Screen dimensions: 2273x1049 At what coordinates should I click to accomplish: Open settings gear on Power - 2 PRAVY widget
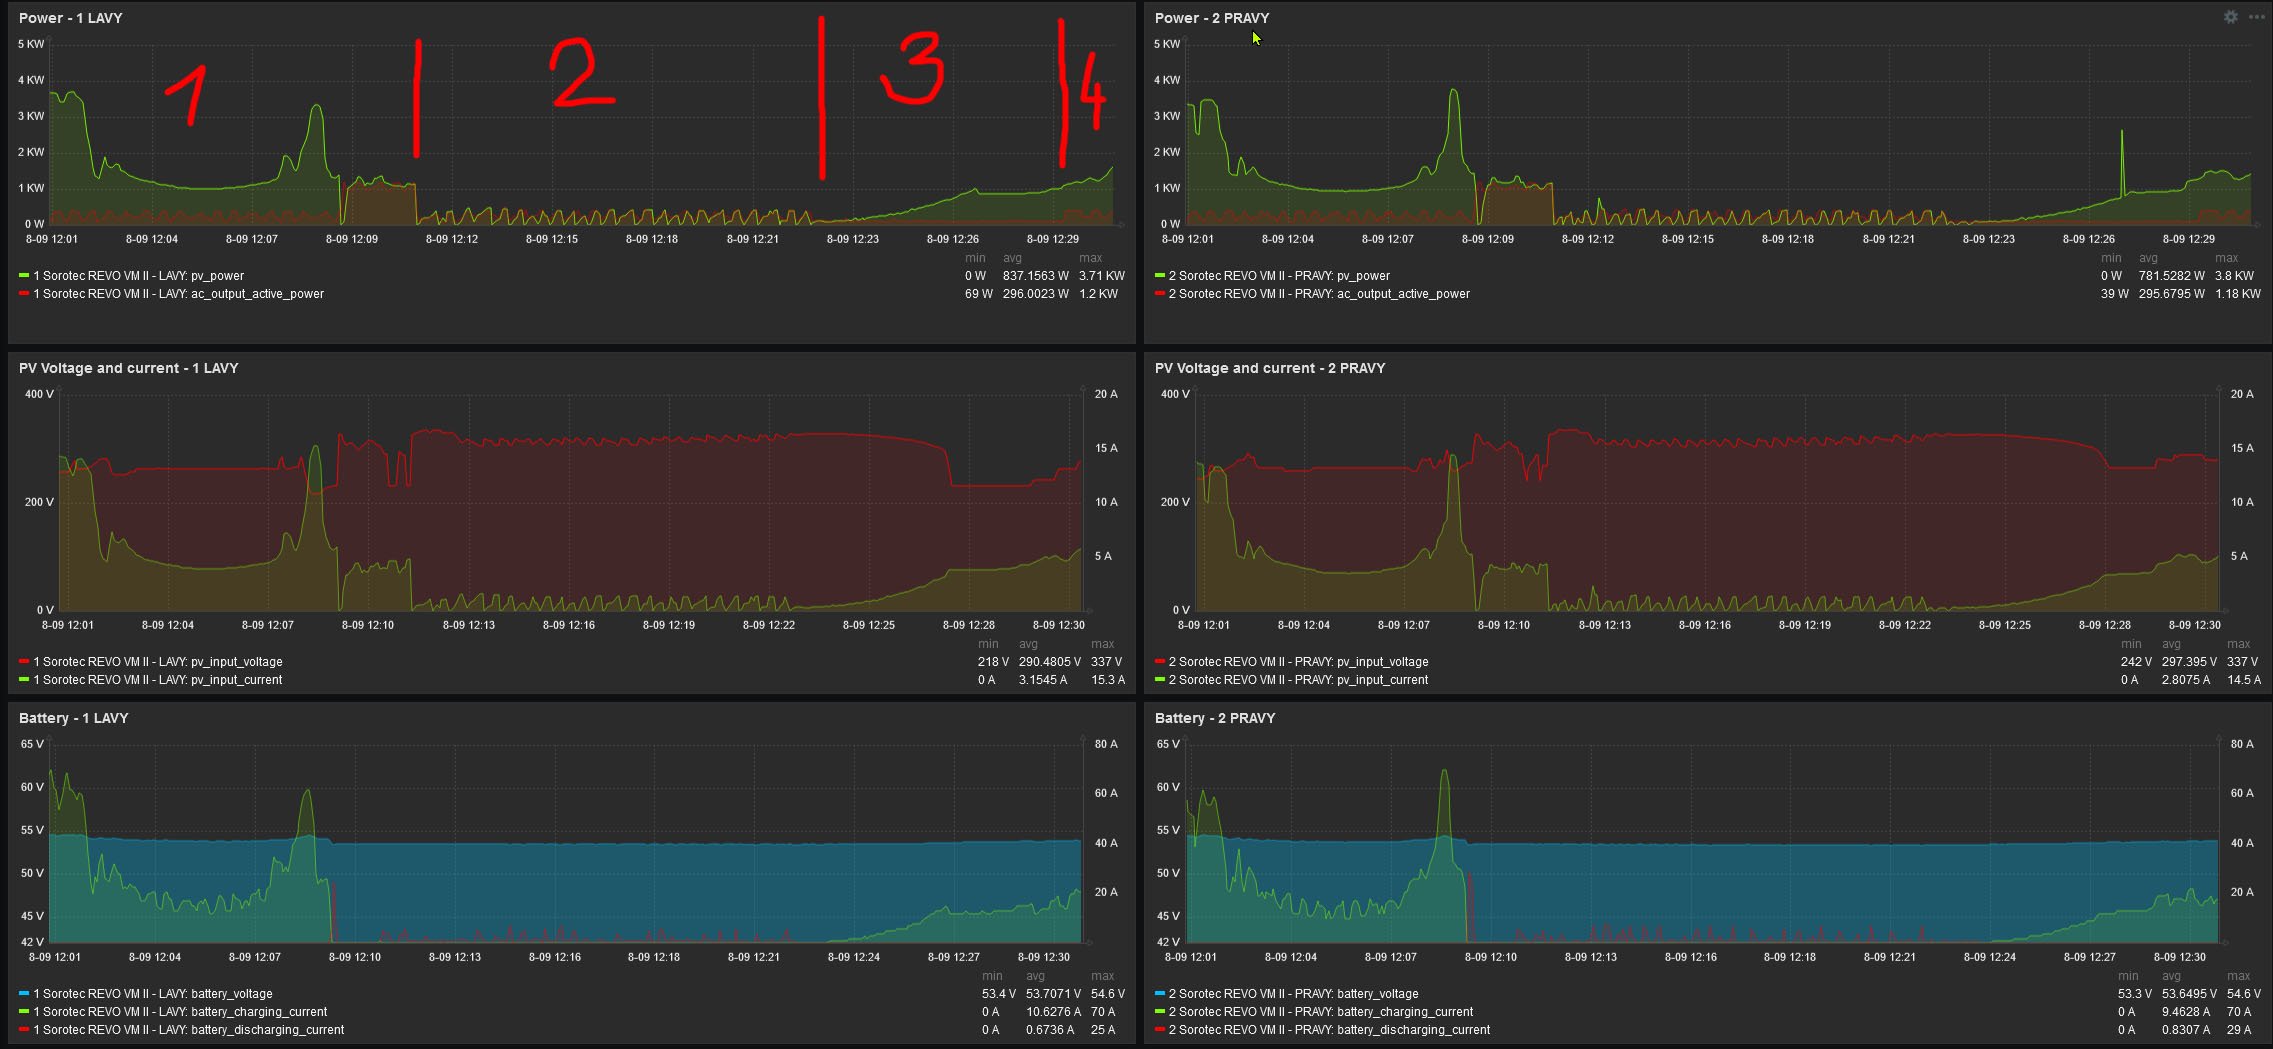(x=2230, y=17)
